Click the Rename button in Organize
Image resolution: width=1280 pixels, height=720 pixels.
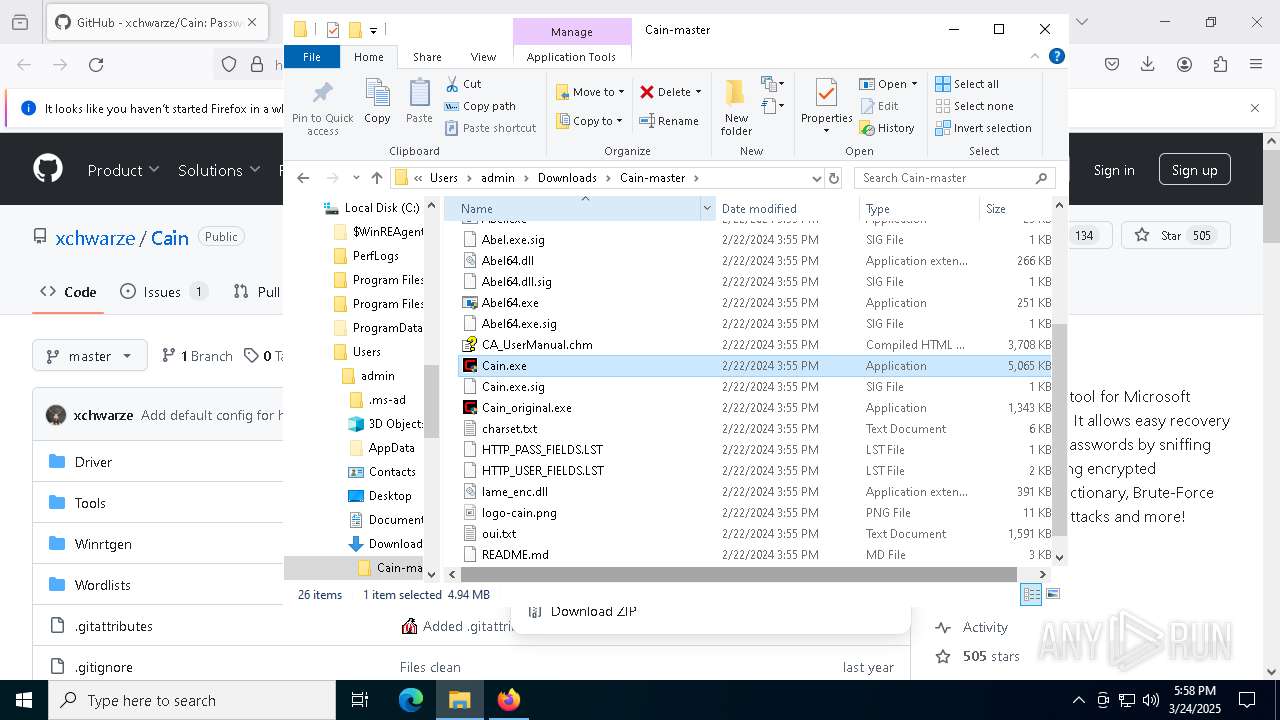click(x=669, y=121)
